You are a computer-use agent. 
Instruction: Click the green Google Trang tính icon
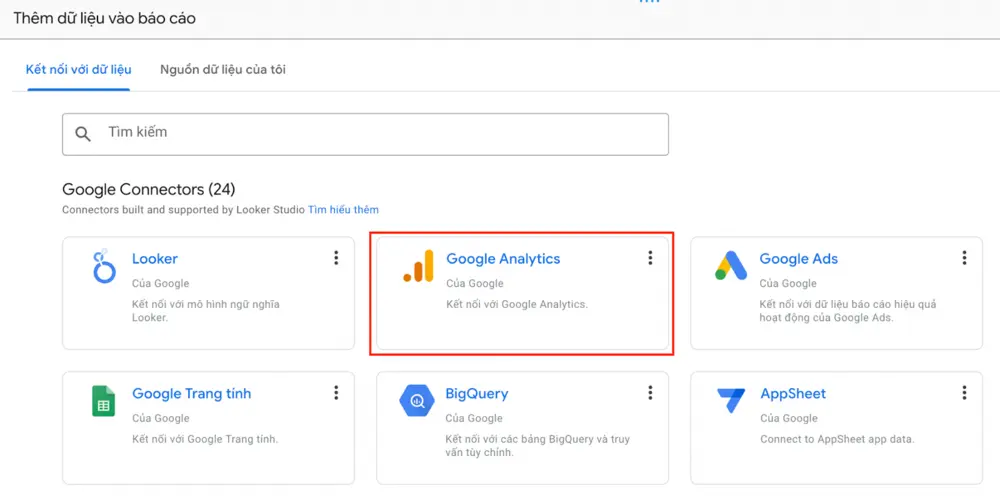[103, 401]
